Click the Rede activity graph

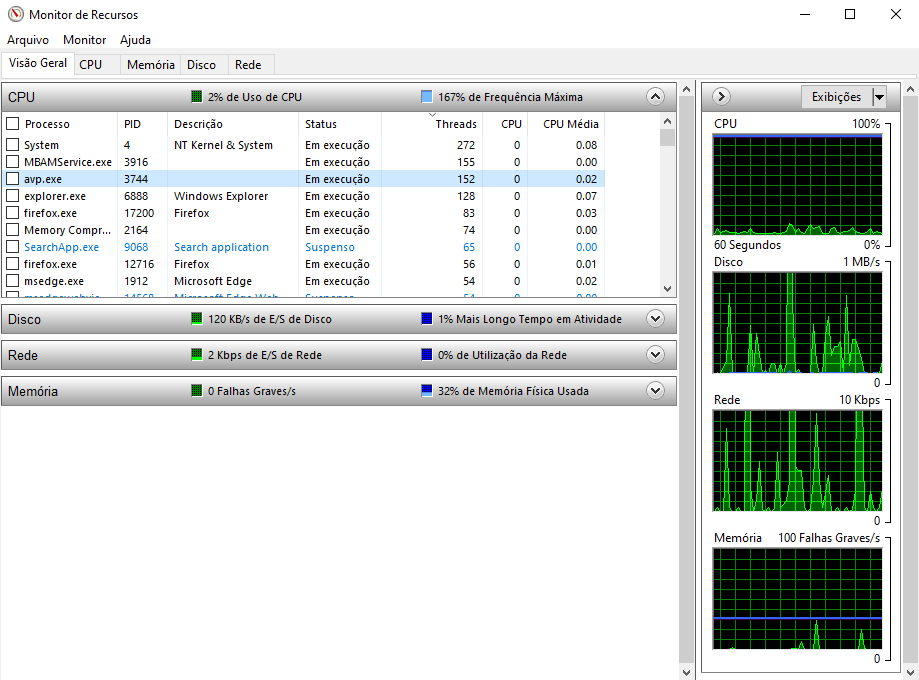pos(797,461)
